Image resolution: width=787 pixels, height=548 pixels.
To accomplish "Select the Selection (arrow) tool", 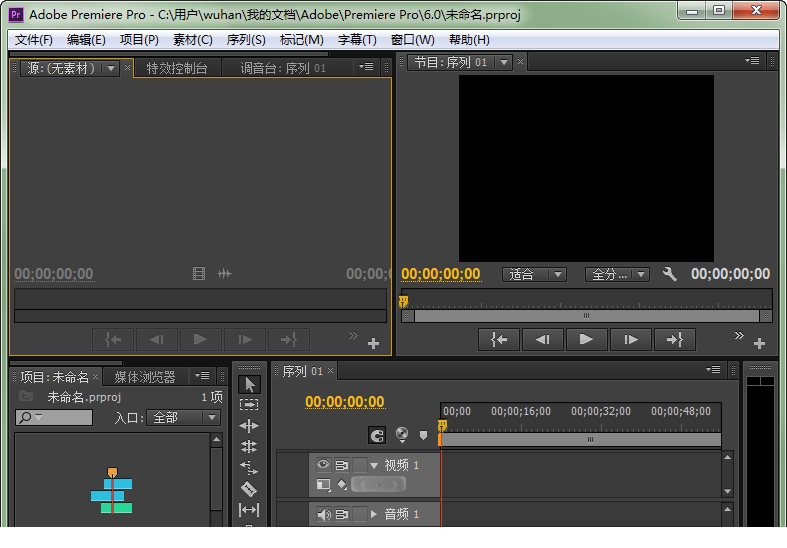I will click(249, 385).
